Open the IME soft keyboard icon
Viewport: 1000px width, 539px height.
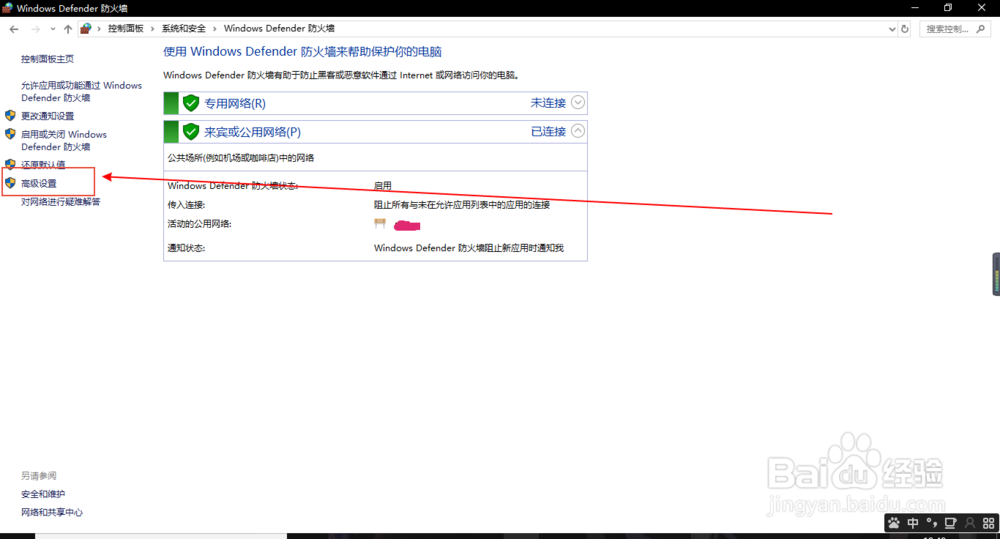950,524
